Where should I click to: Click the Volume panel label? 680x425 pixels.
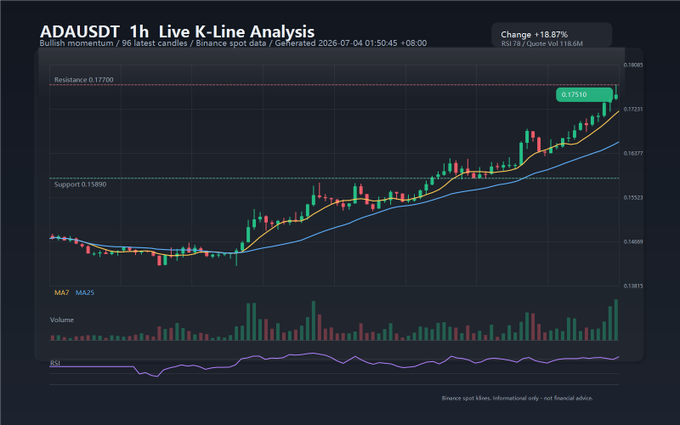[62, 320]
